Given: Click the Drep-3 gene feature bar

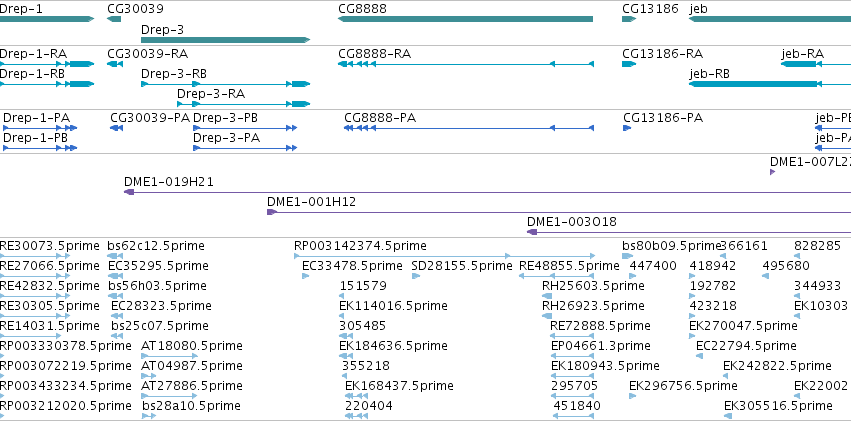Looking at the screenshot, I should tap(225, 40).
